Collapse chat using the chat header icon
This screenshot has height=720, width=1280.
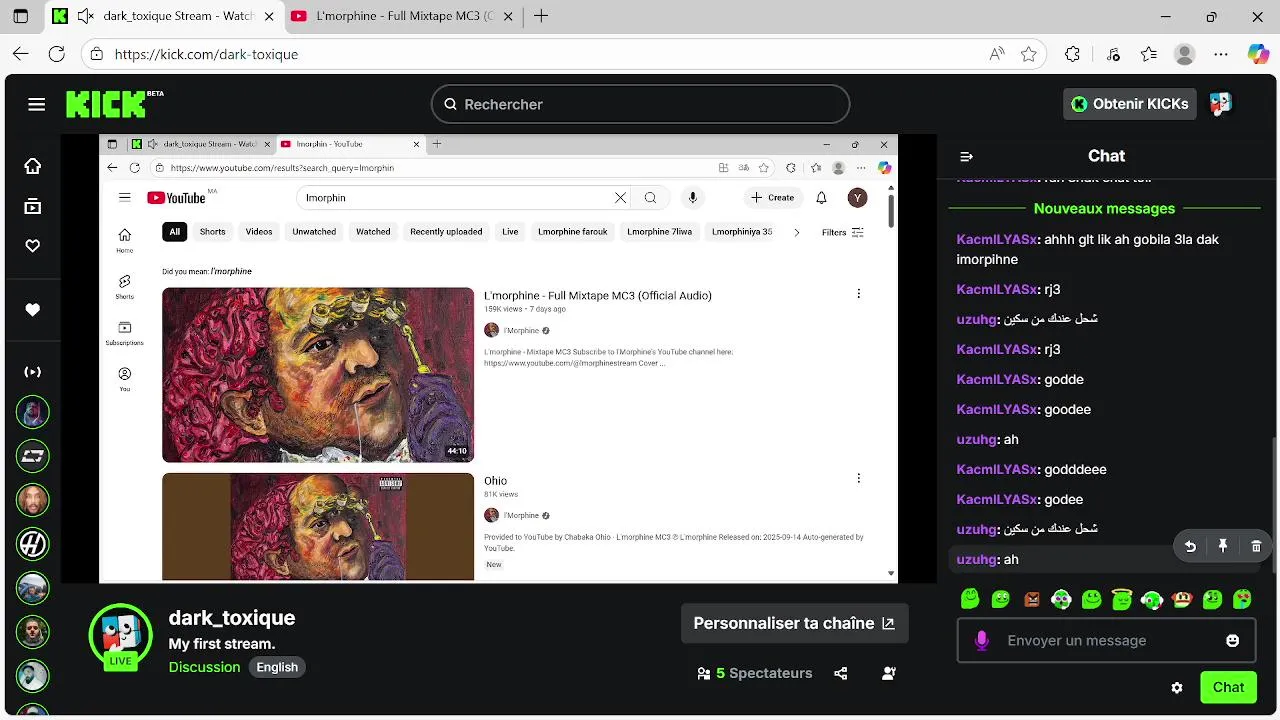966,156
